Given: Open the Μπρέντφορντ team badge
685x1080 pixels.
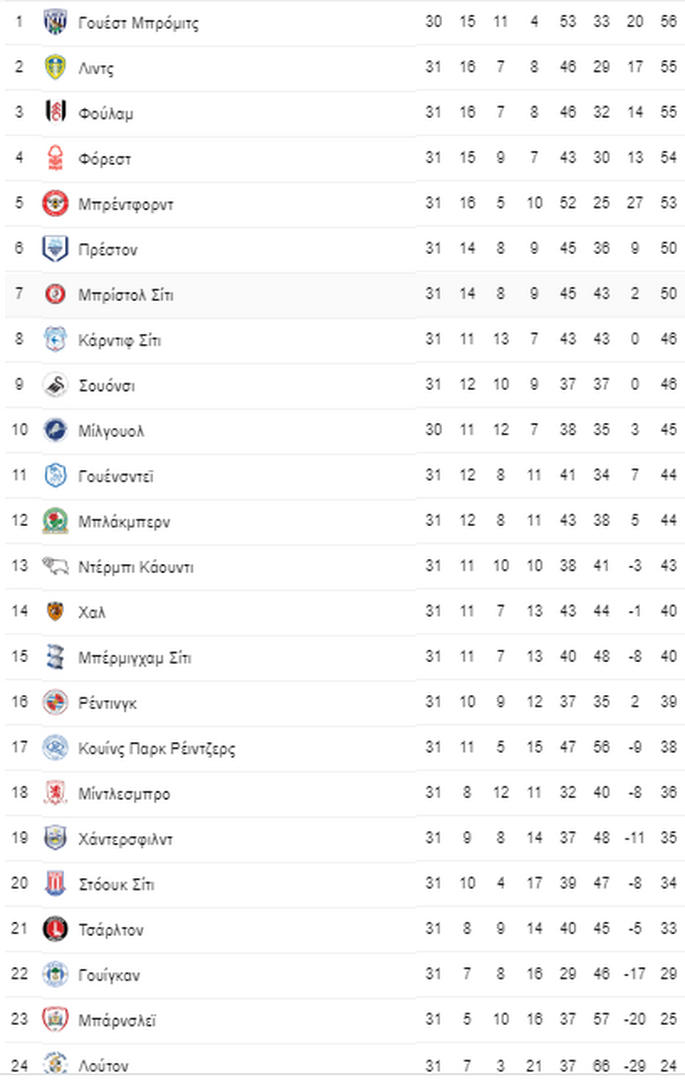Looking at the screenshot, I should pos(55,204).
